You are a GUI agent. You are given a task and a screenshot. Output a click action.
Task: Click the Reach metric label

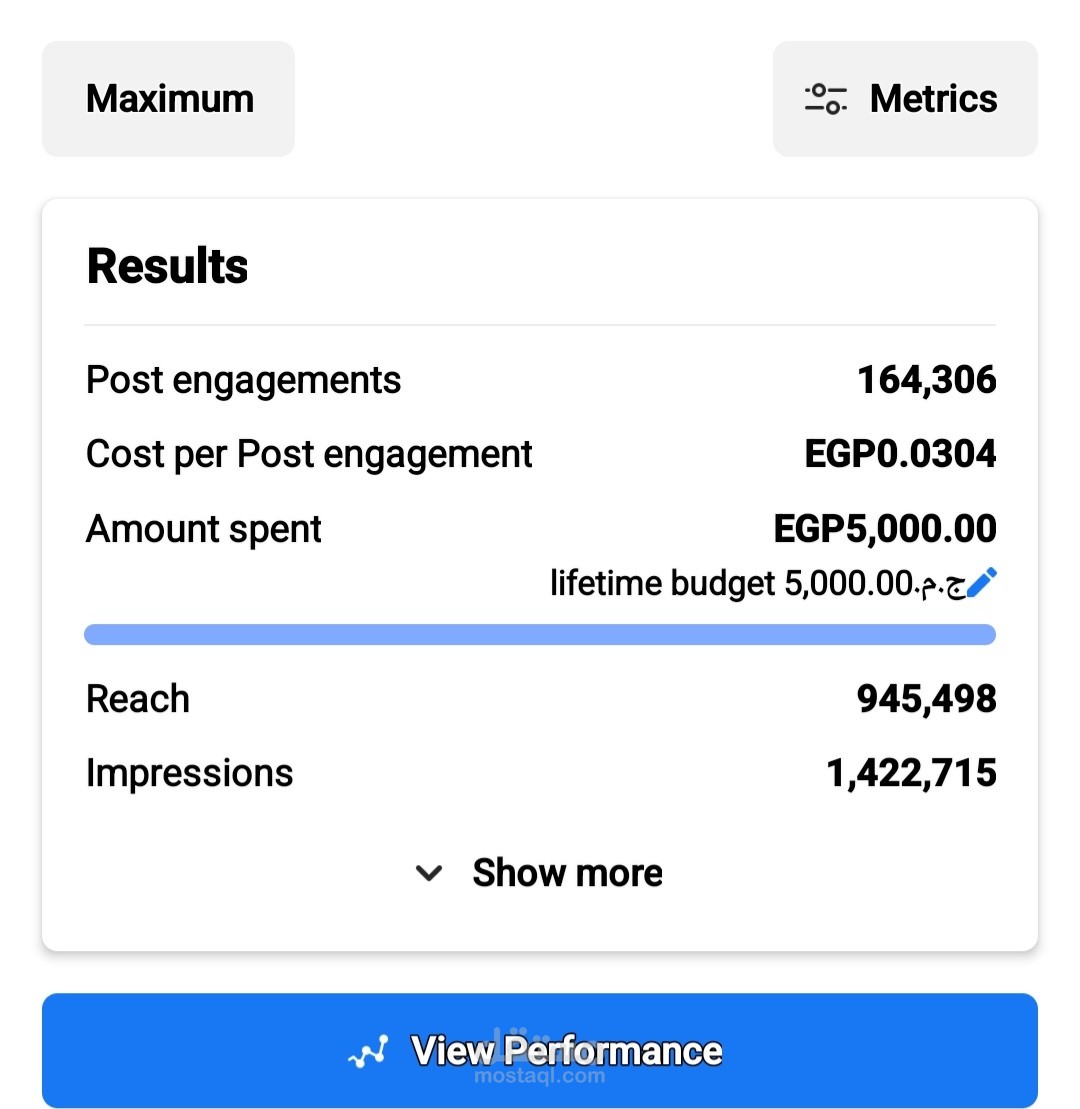[138, 699]
